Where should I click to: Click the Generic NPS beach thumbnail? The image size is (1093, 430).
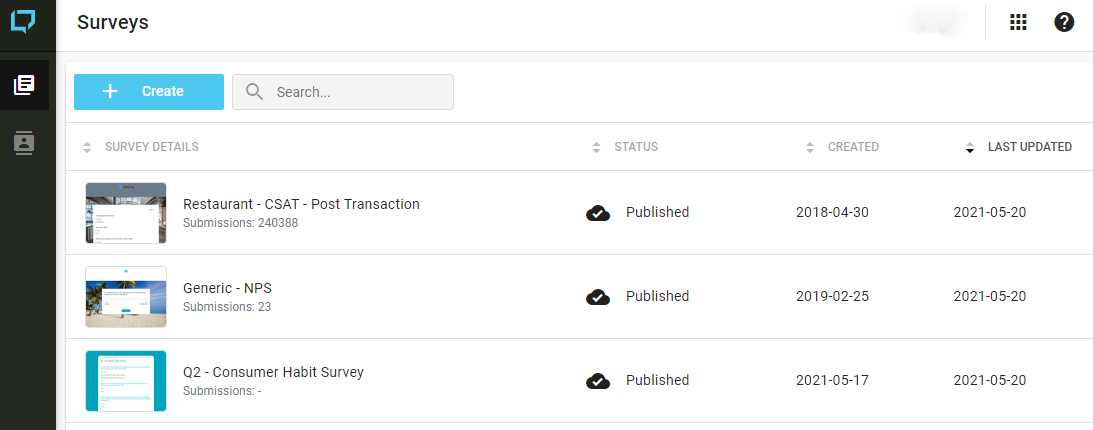point(126,297)
